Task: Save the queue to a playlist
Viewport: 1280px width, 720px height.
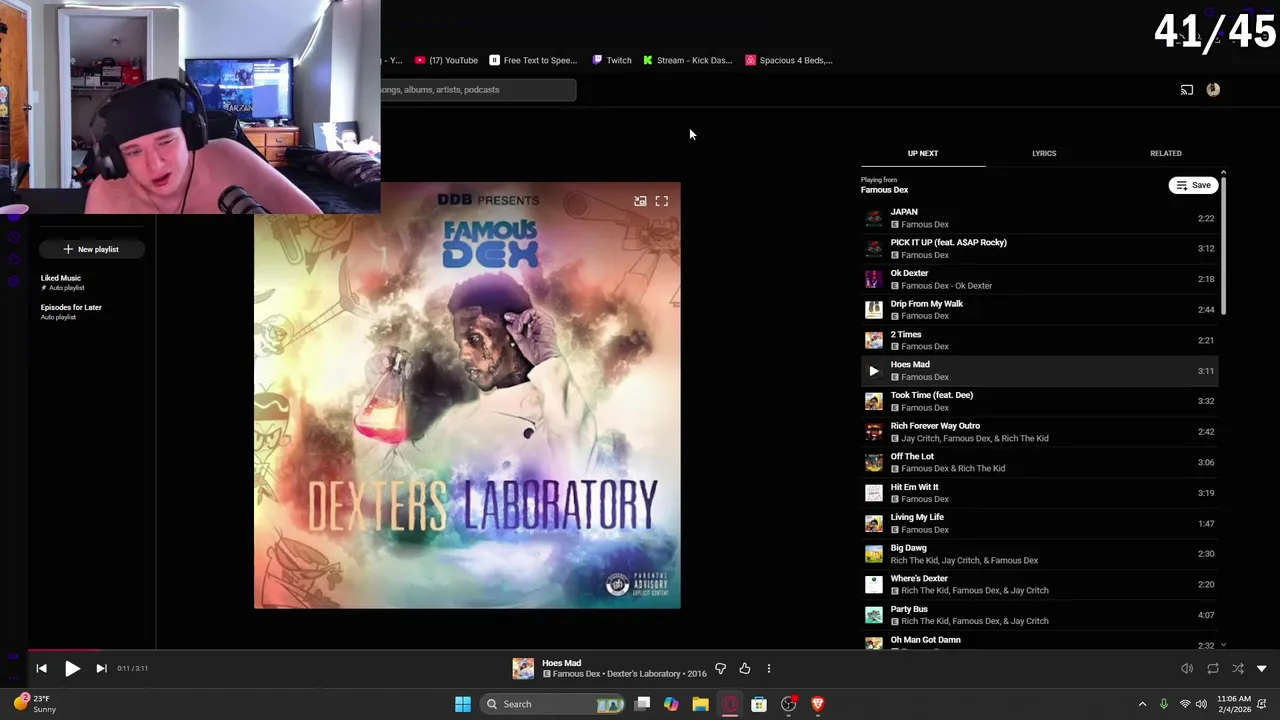Action: [1193, 185]
